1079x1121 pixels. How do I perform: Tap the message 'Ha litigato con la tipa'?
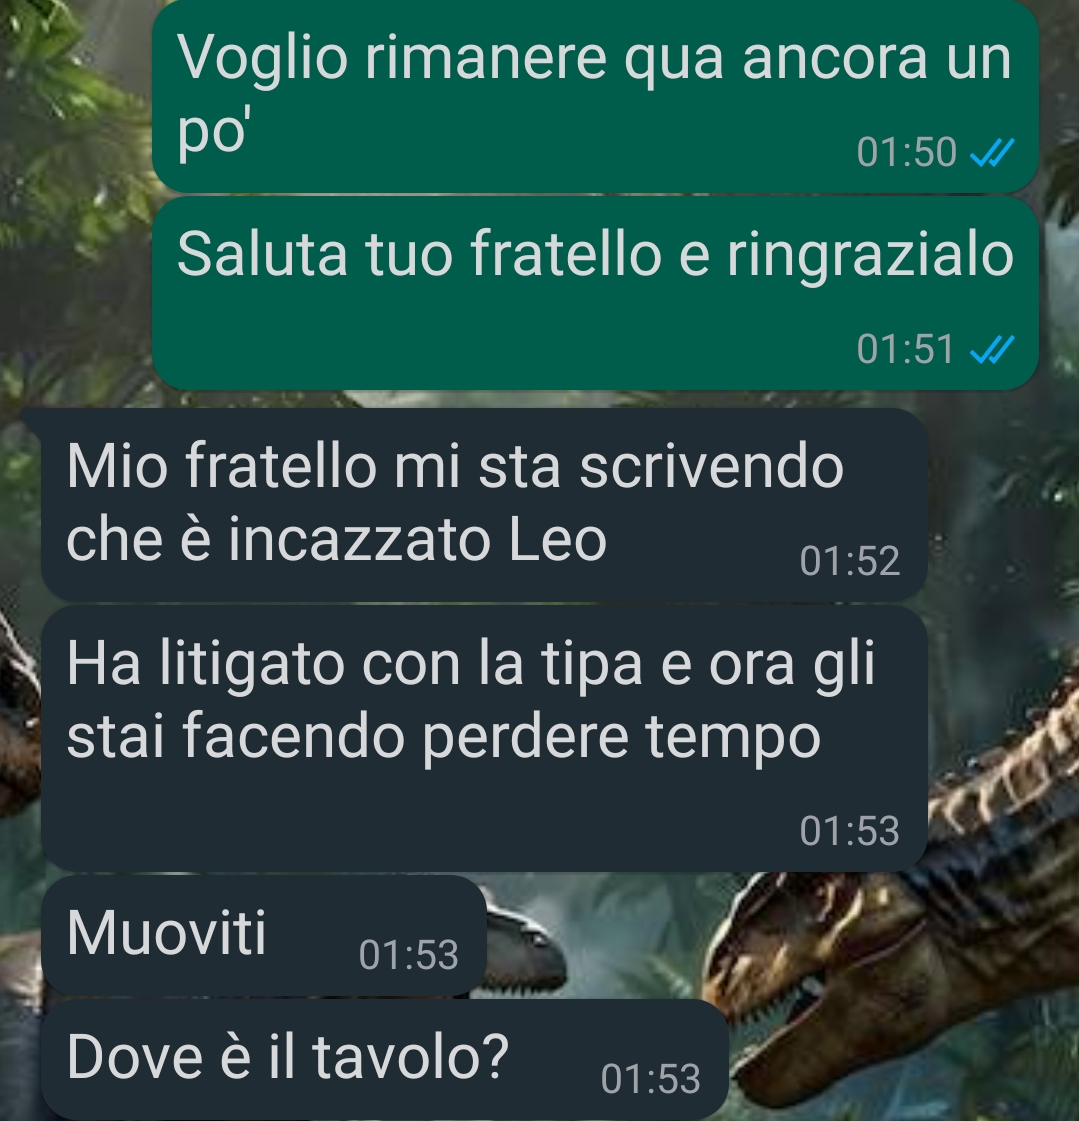pos(484,739)
